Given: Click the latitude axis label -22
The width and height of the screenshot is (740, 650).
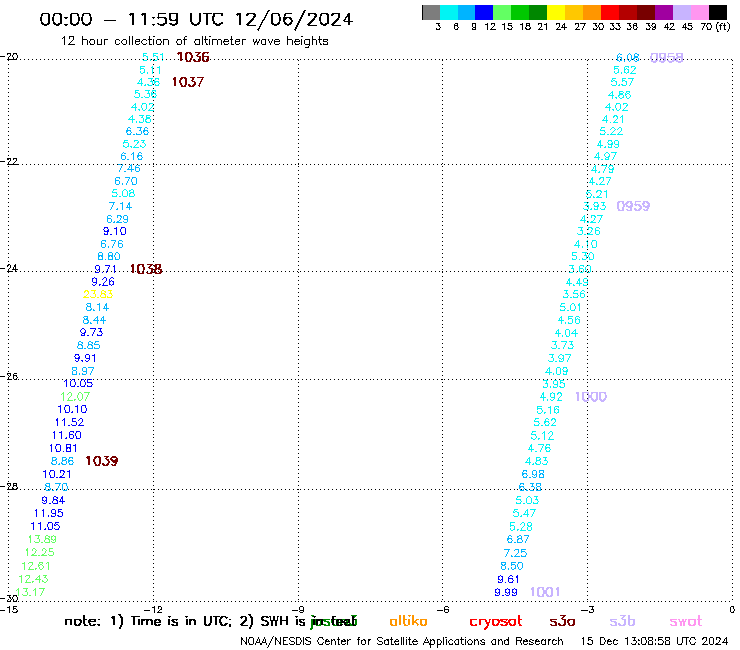Looking at the screenshot, I should pyautogui.click(x=9, y=161).
